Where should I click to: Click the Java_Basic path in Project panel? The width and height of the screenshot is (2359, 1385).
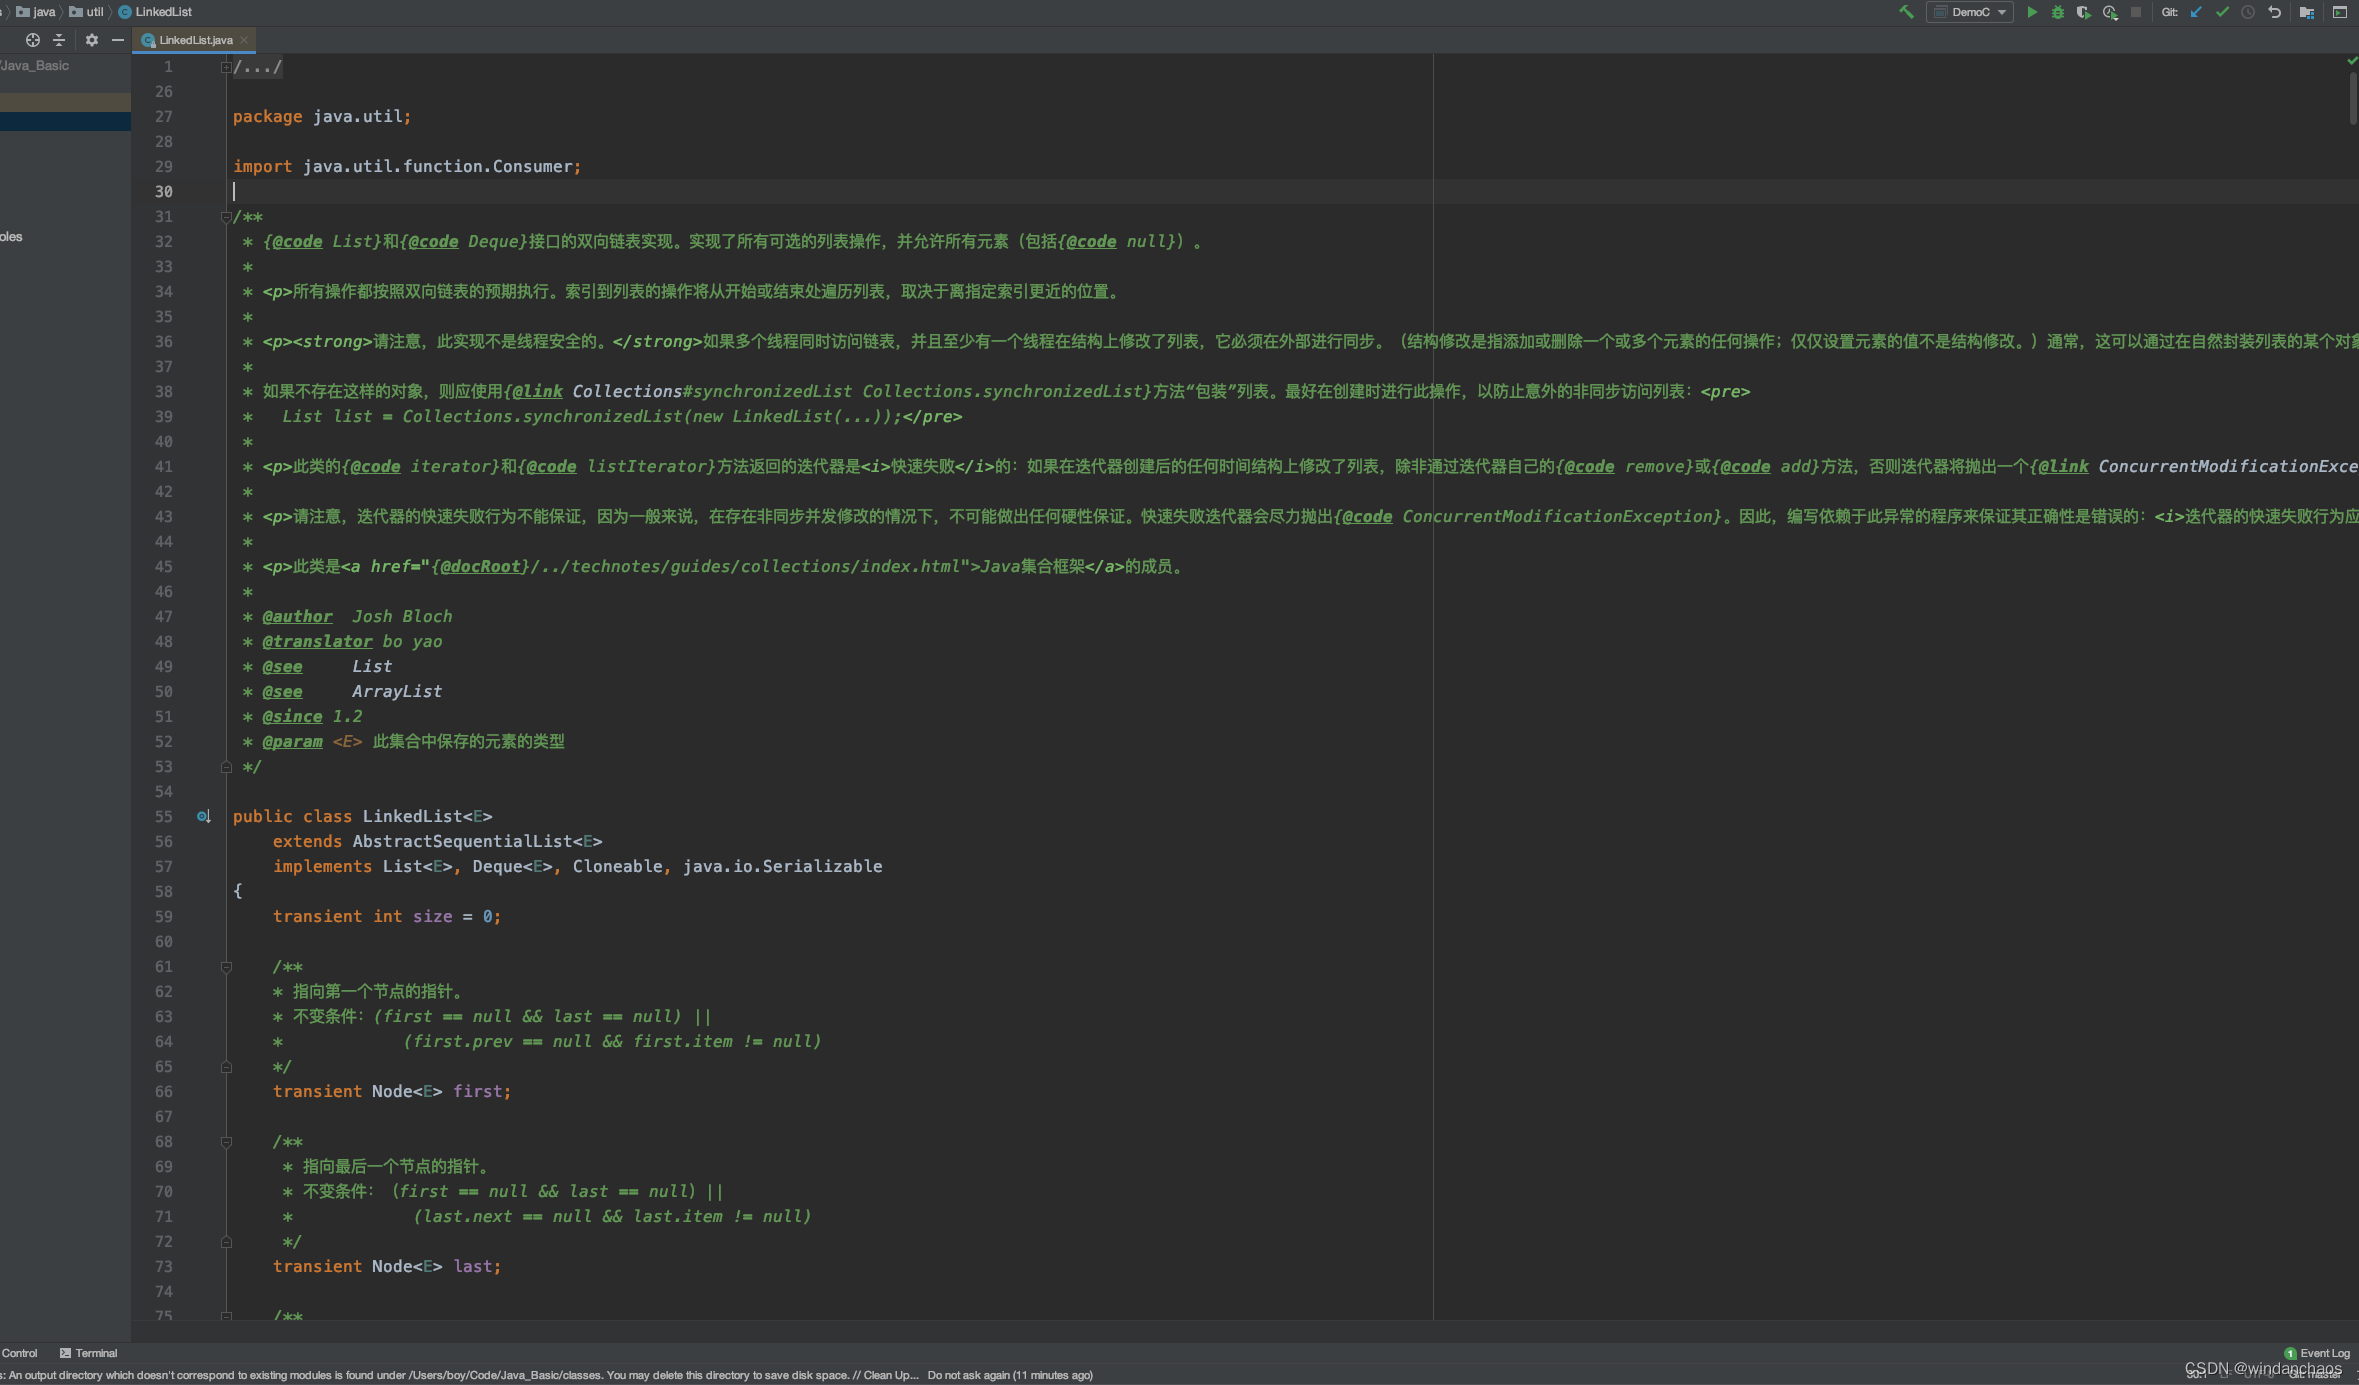[x=35, y=66]
